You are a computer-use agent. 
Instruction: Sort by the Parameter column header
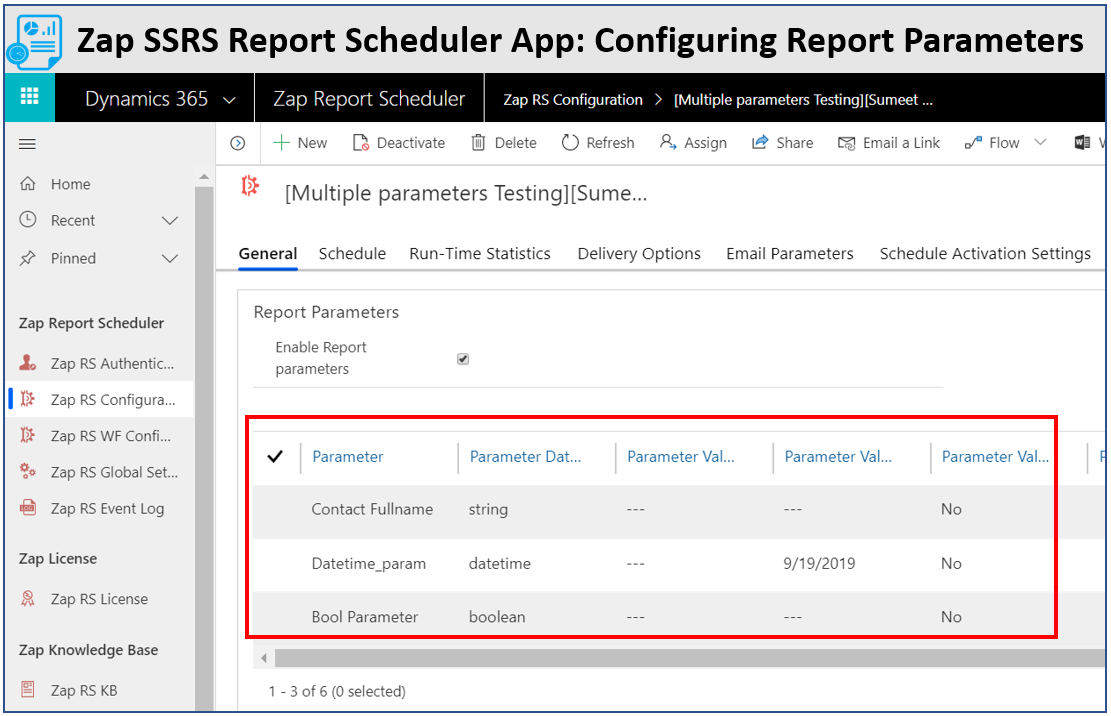pyautogui.click(x=348, y=457)
